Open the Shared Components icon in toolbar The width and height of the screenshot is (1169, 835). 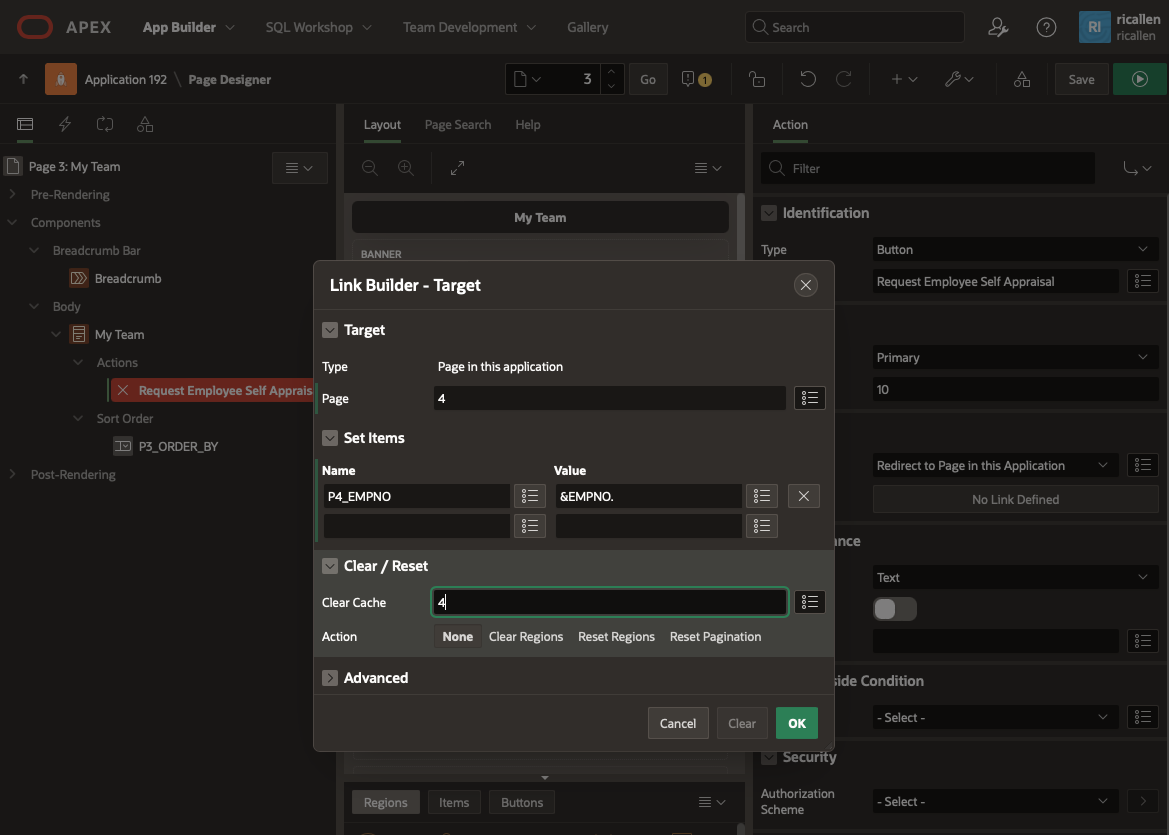pyautogui.click(x=1021, y=79)
